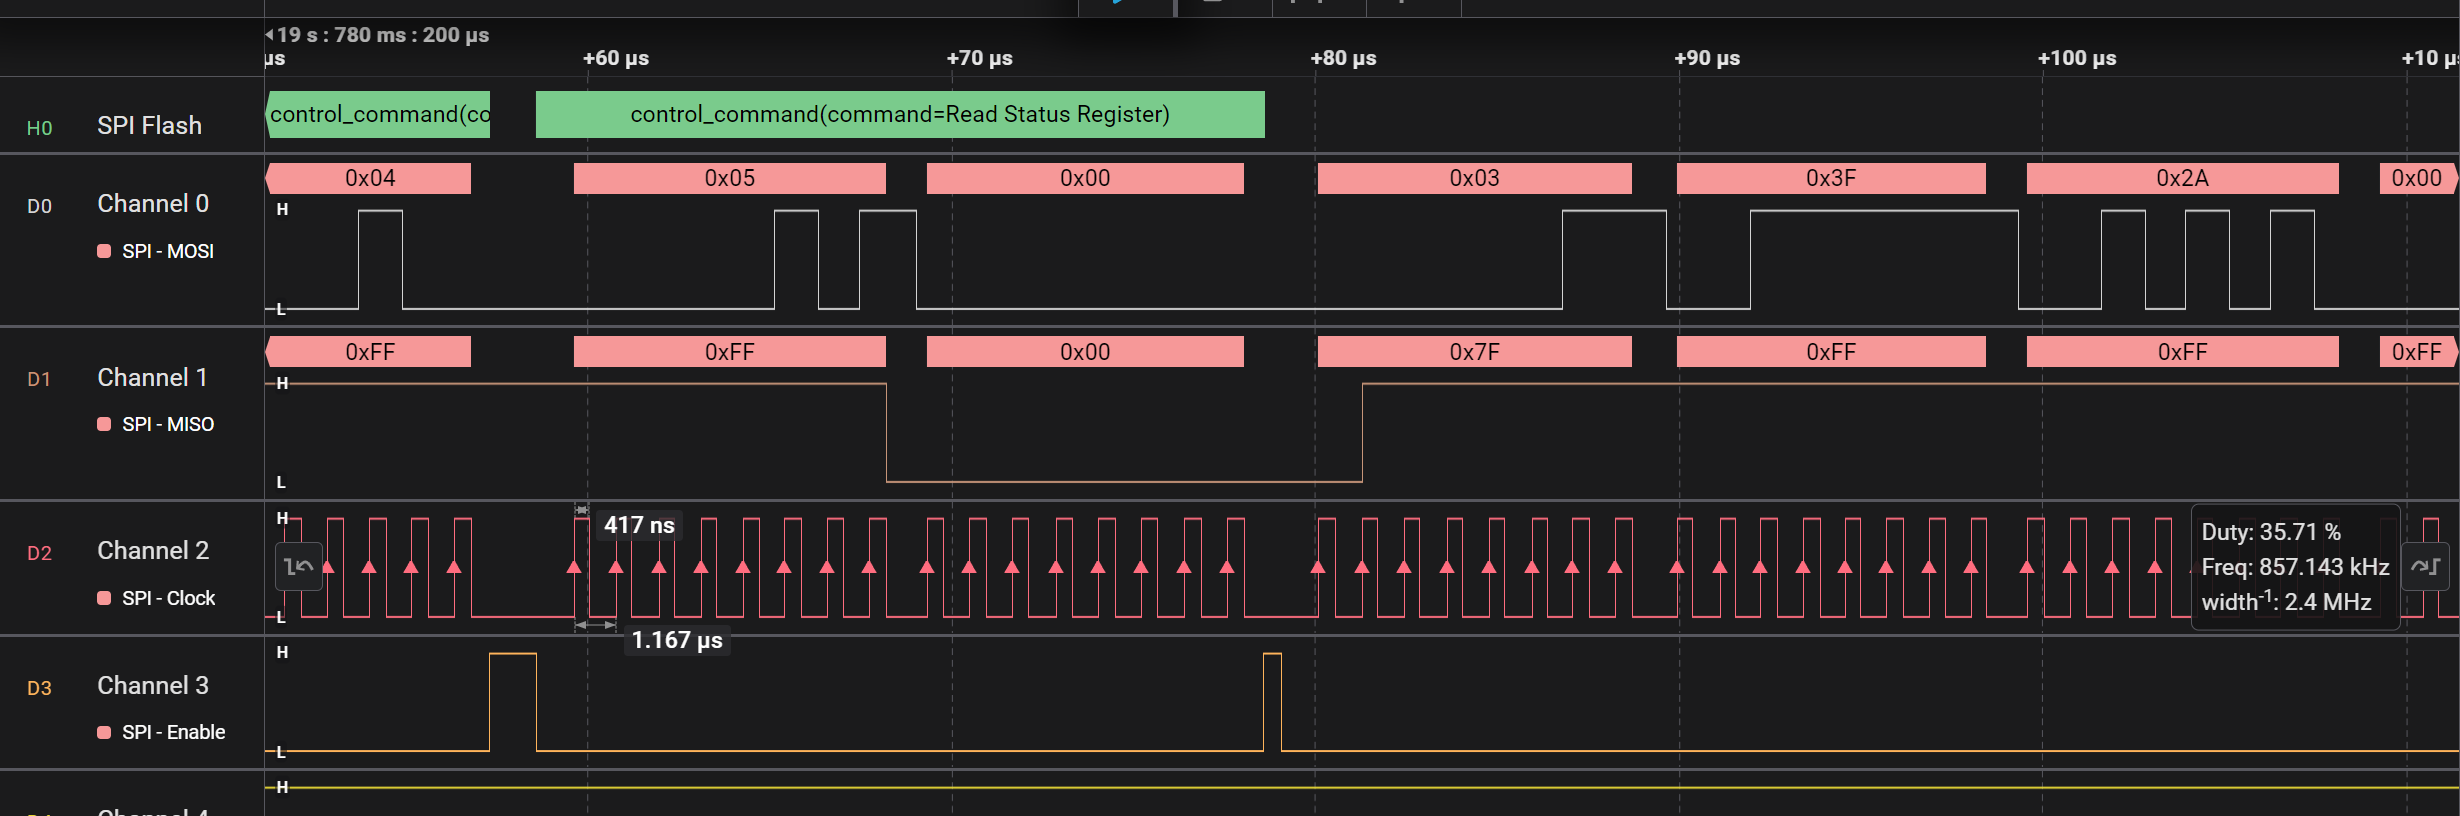Screen dimensions: 2460x816
Task: Click the SPI - Clock analyzer label
Action: (169, 598)
